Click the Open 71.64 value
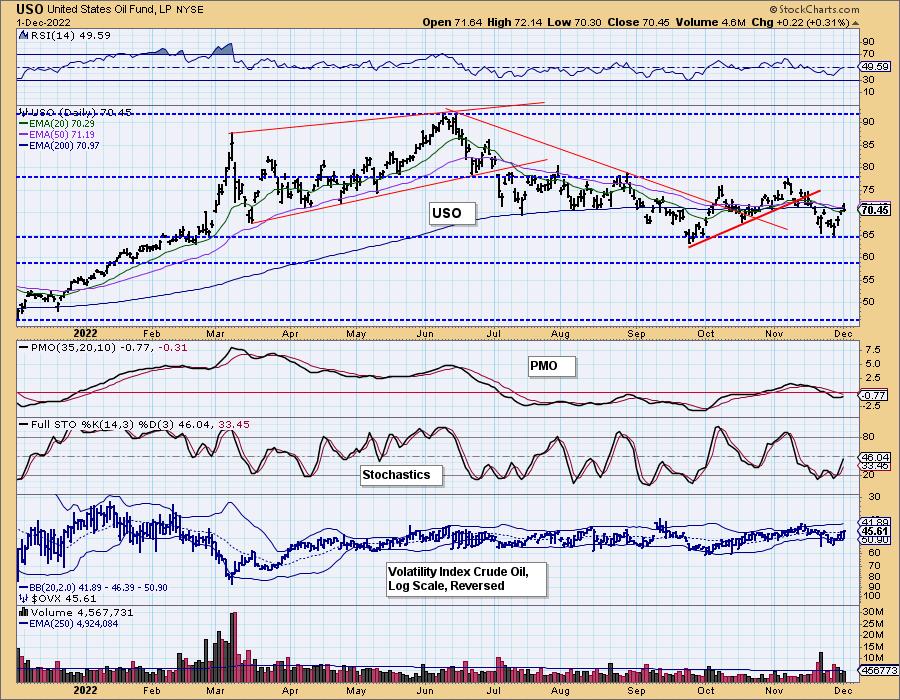The height and width of the screenshot is (700, 900). (453, 22)
